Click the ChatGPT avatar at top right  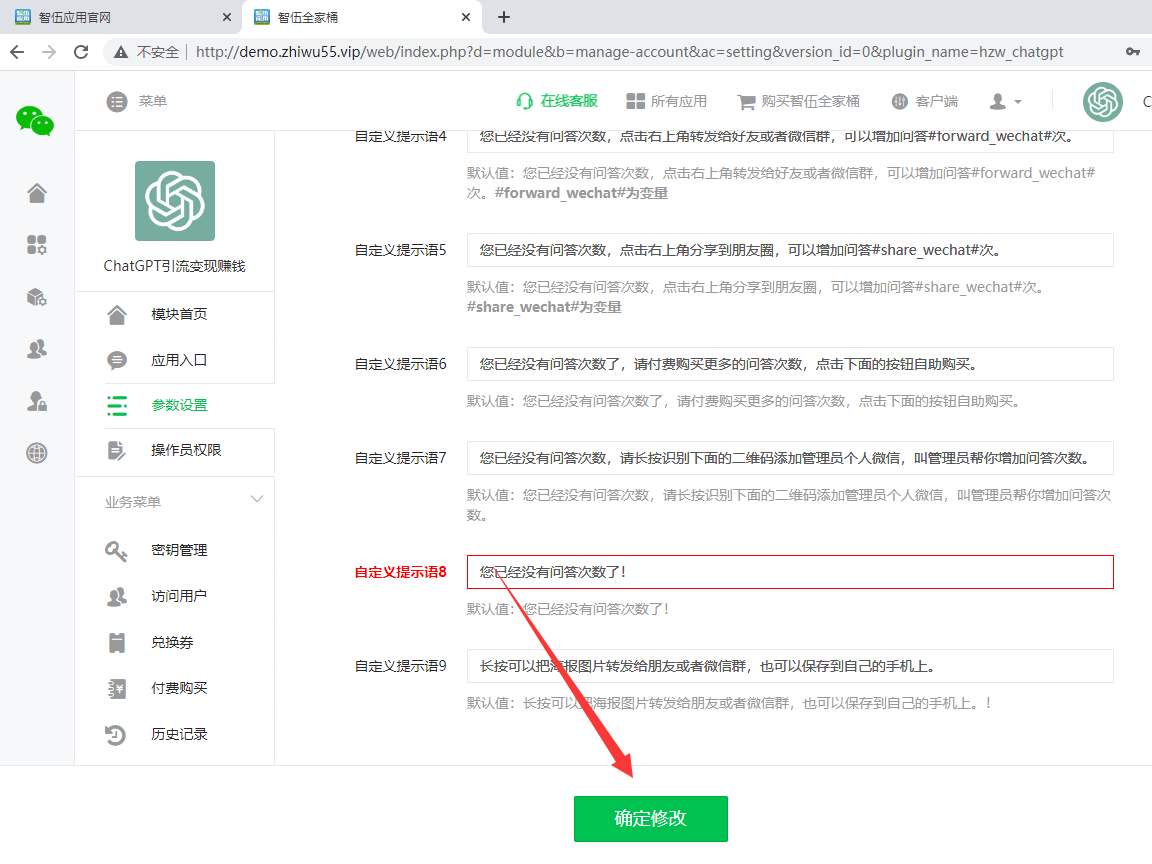[x=1102, y=101]
